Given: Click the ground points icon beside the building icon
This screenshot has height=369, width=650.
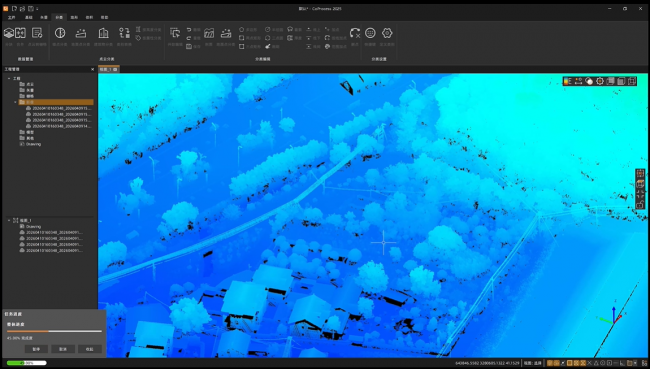Looking at the screenshot, I should [x=81, y=33].
